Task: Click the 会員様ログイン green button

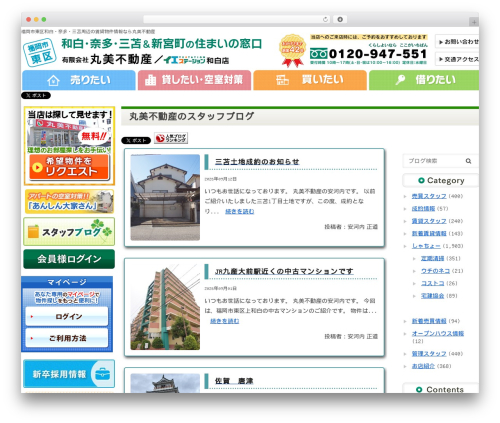Action: [69, 259]
